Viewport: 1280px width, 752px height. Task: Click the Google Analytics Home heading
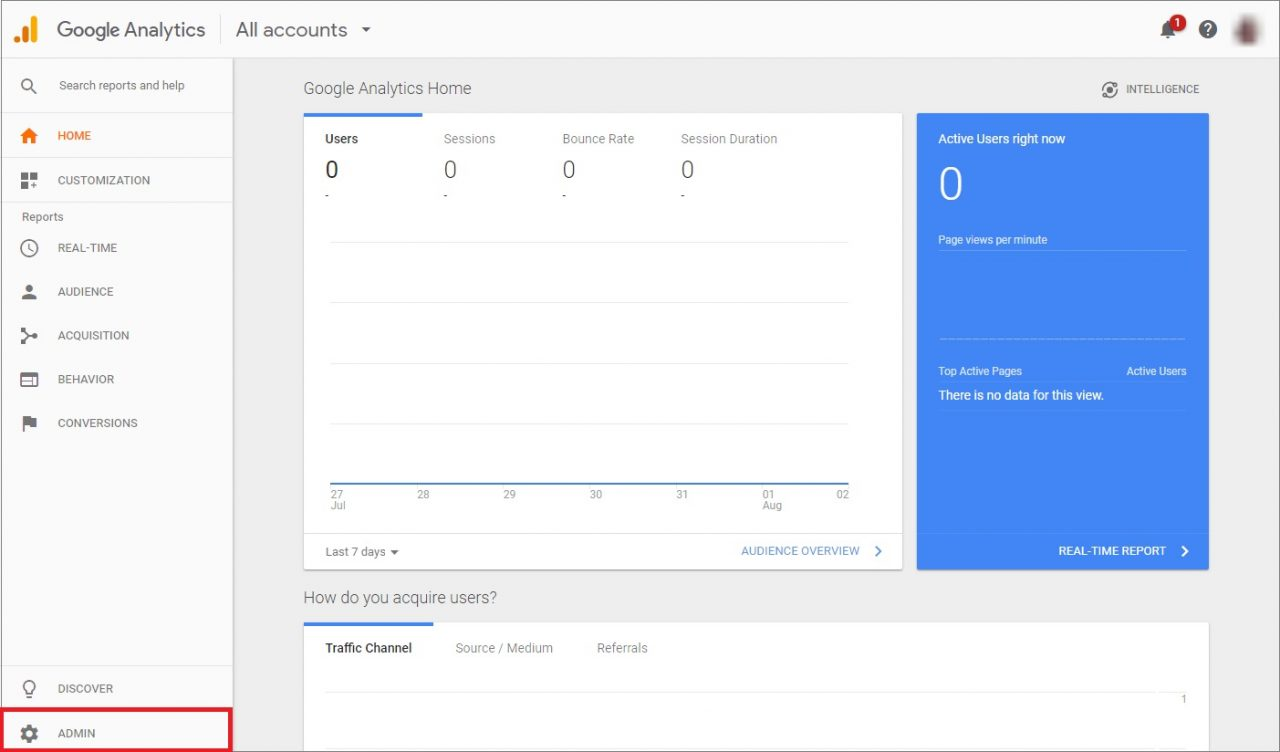[387, 88]
